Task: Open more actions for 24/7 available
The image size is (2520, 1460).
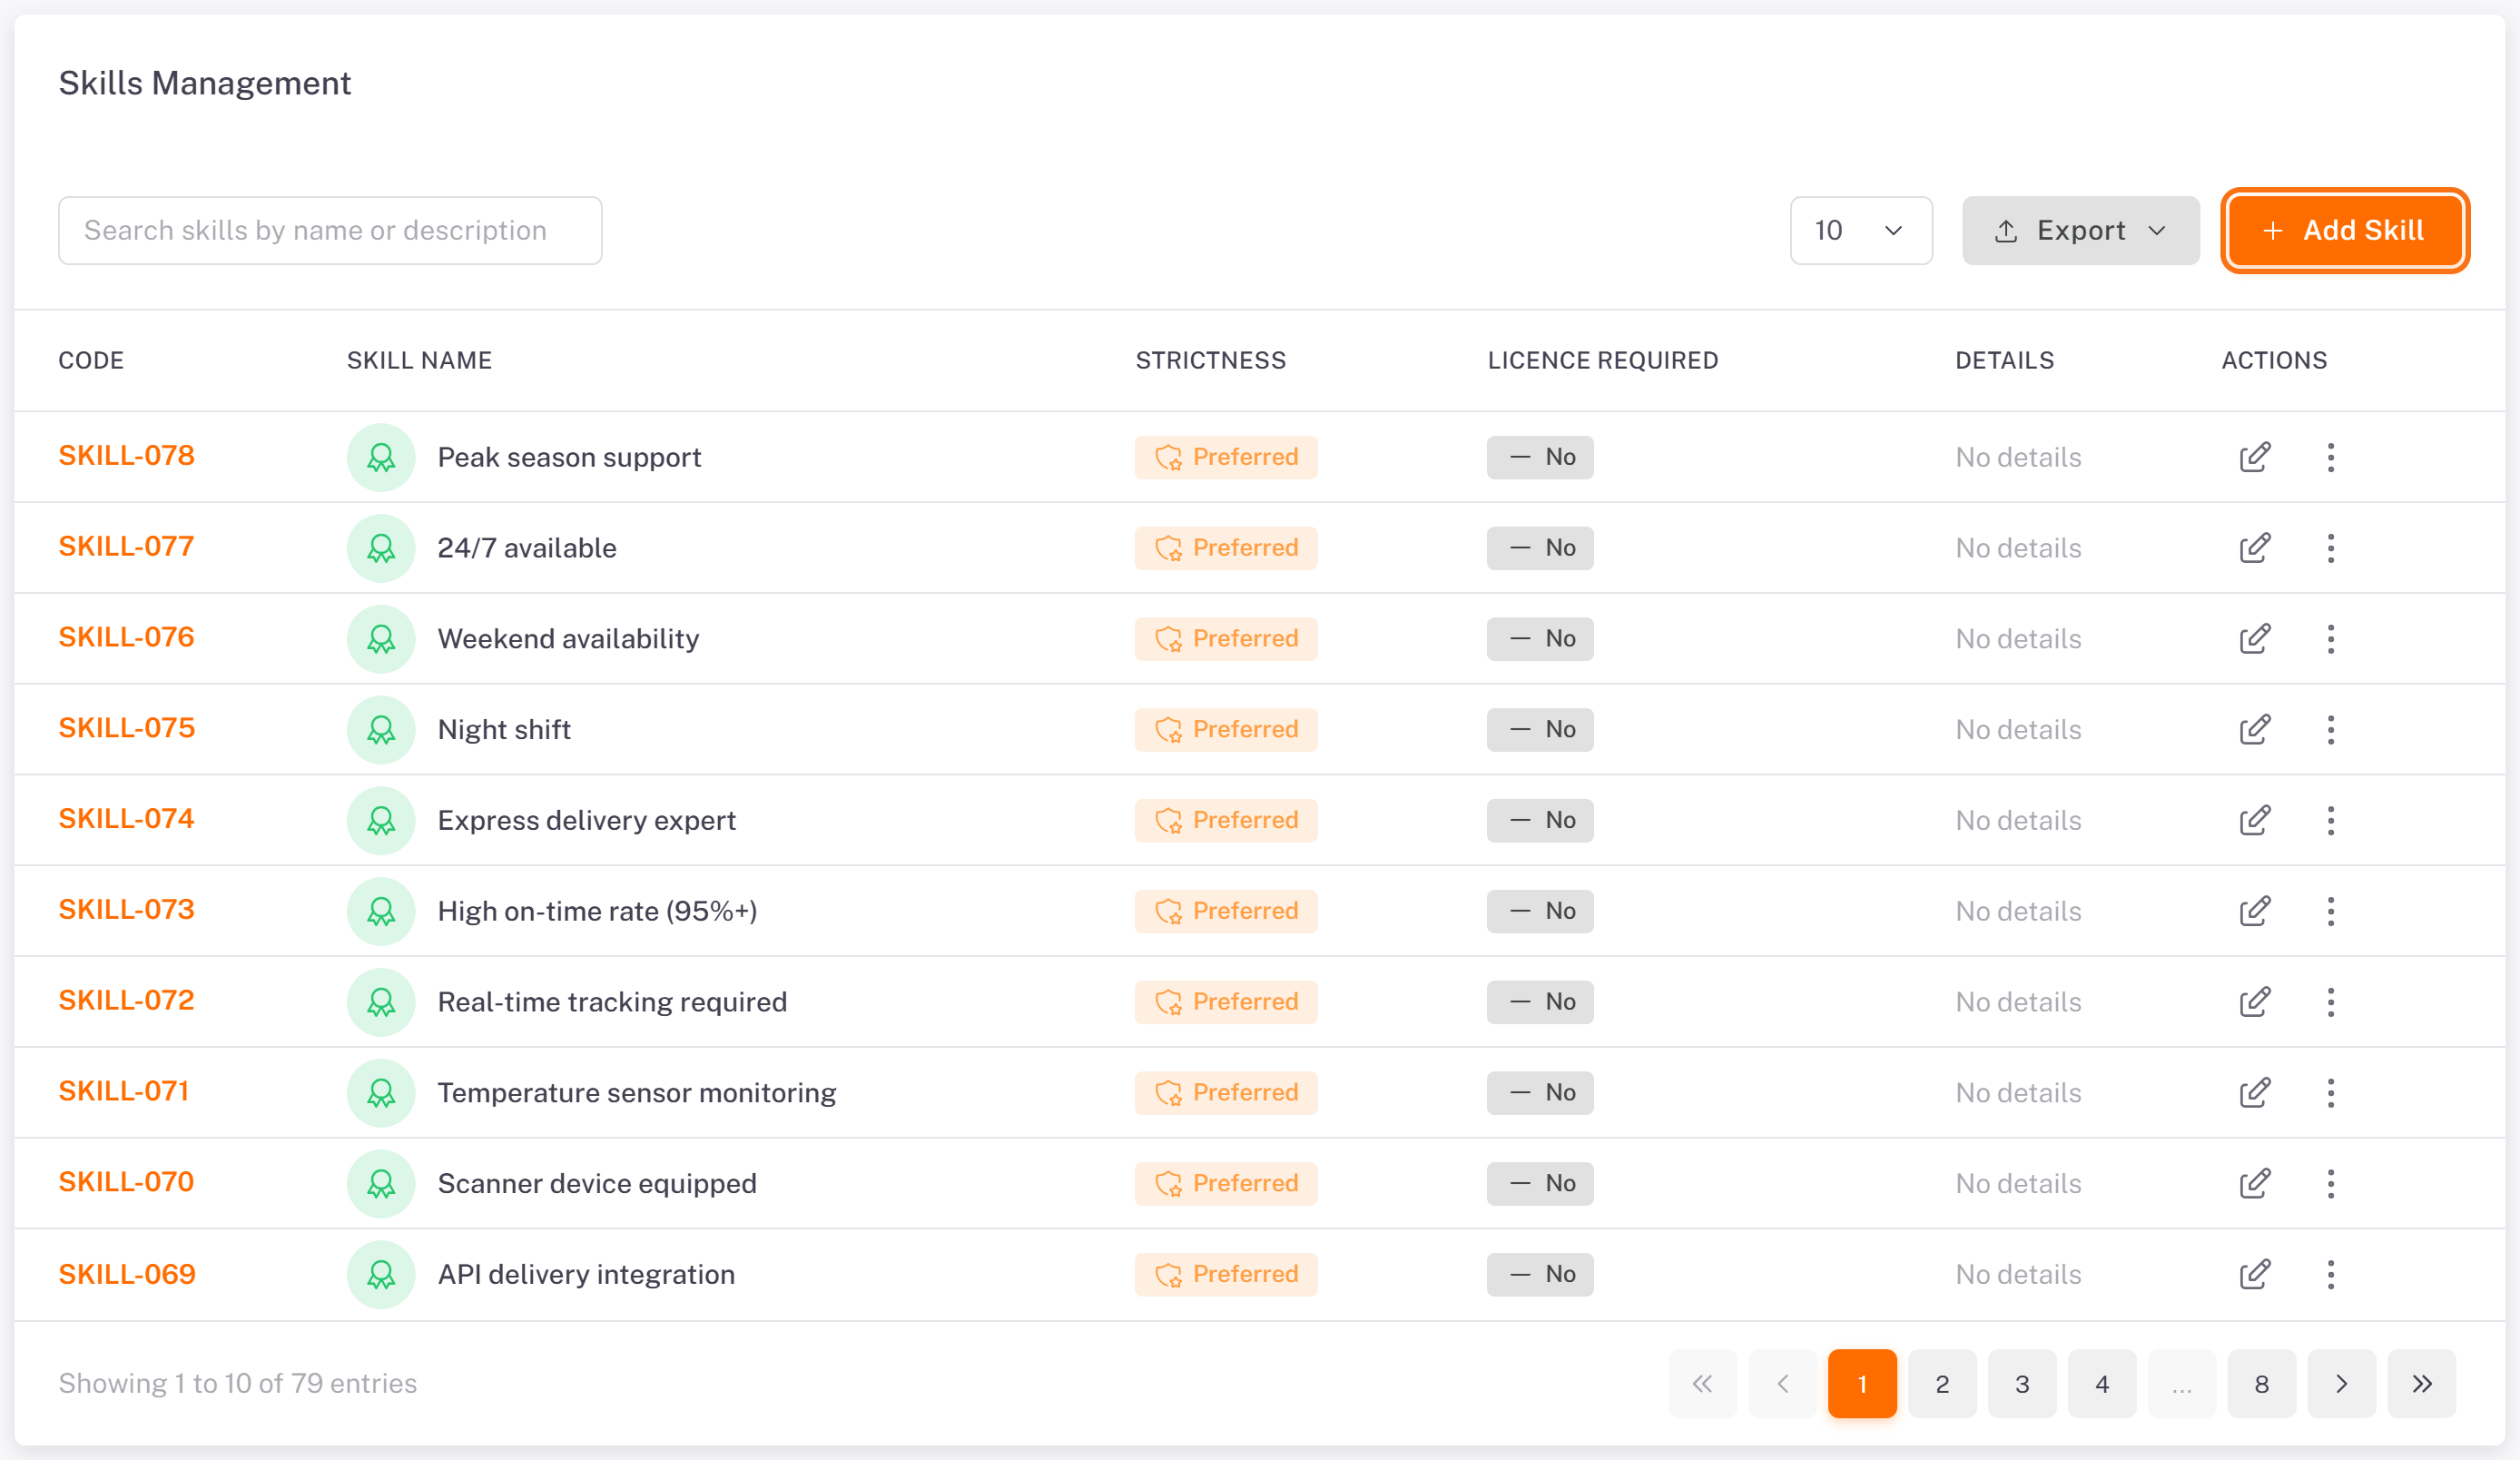Action: click(x=2330, y=548)
